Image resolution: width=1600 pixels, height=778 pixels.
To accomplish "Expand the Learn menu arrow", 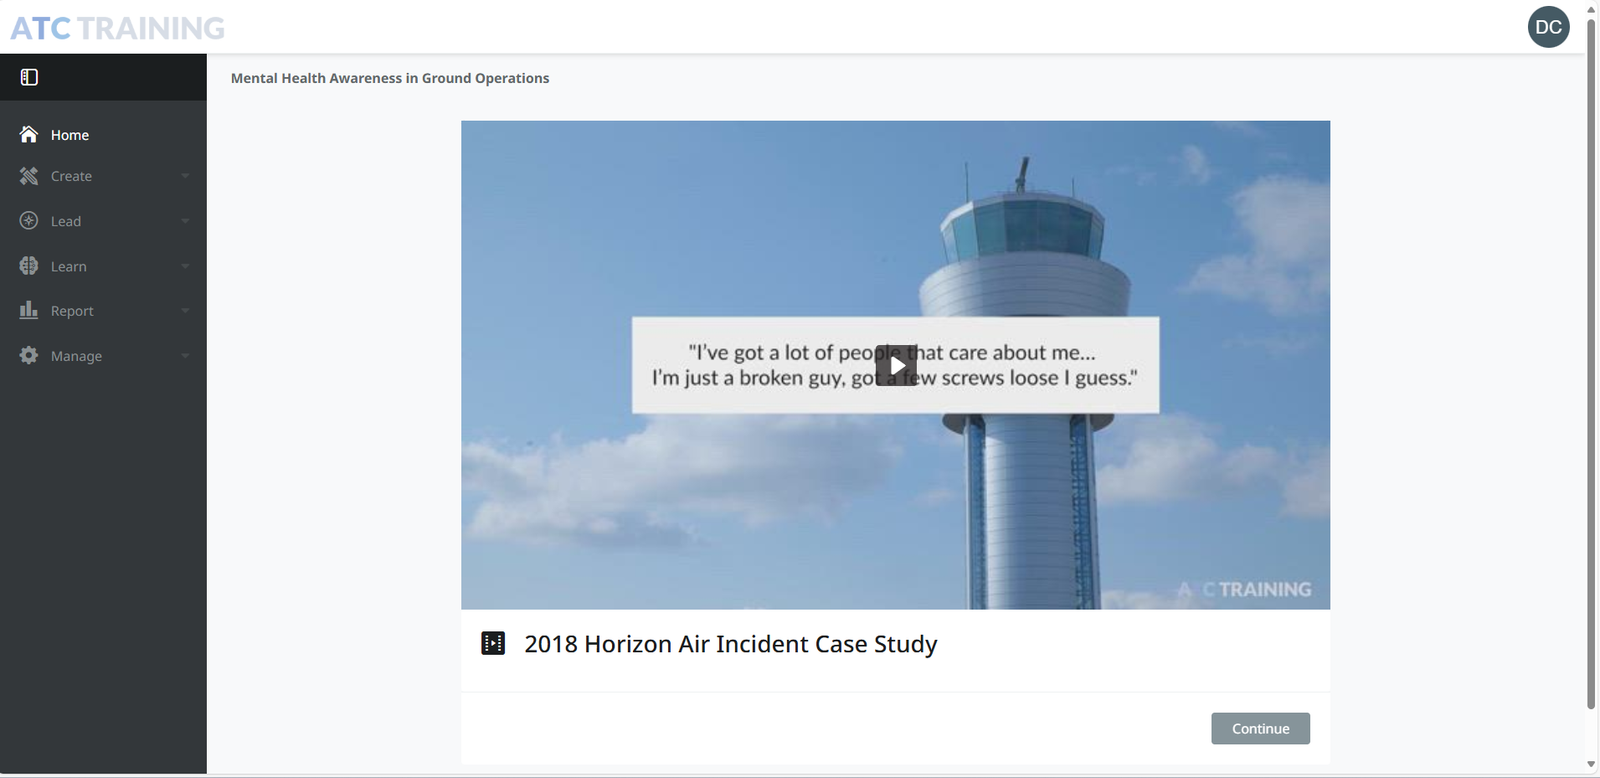I will click(185, 266).
